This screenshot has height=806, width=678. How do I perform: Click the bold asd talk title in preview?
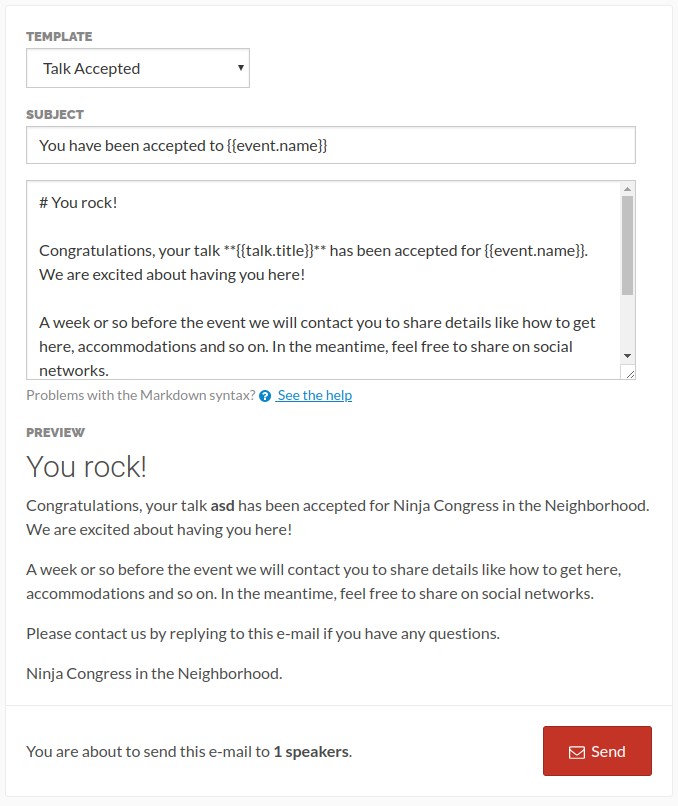pos(223,506)
